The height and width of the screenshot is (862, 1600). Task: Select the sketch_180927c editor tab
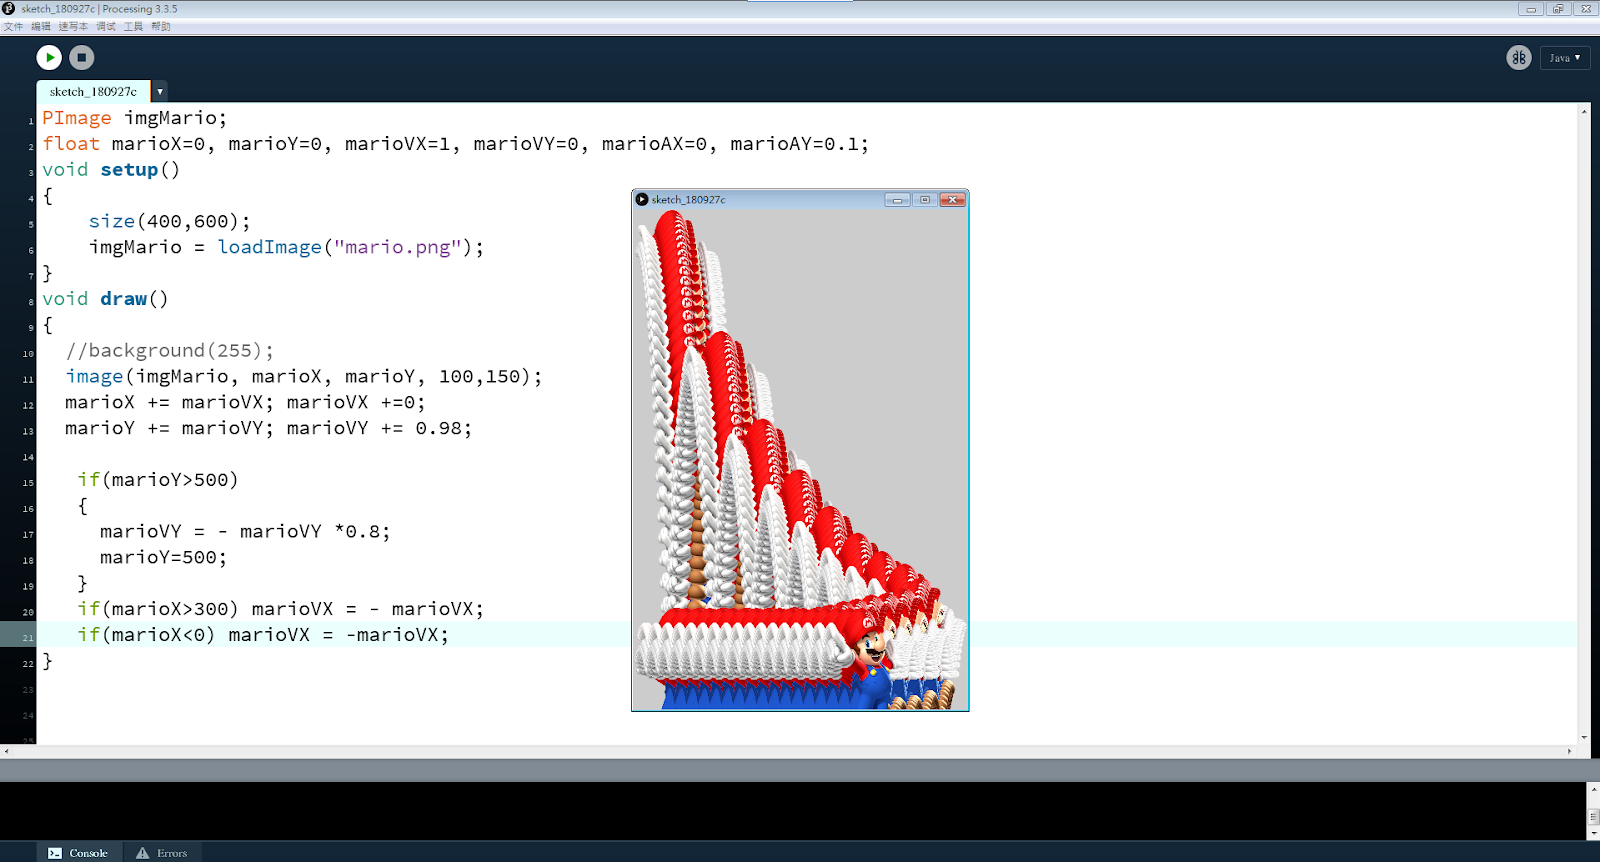pyautogui.click(x=93, y=91)
